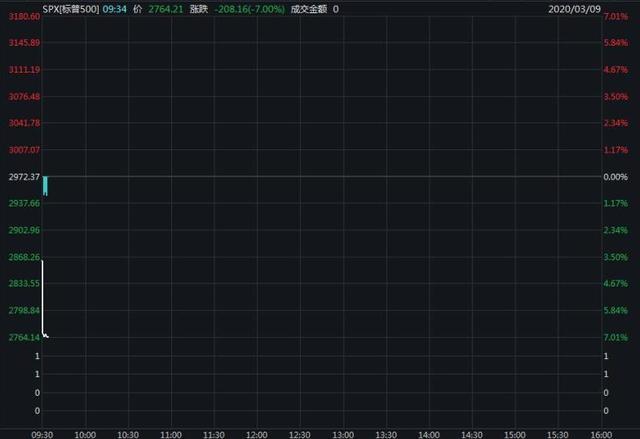Click the 13:00 time axis label
The height and width of the screenshot is (439, 640).
343,435
